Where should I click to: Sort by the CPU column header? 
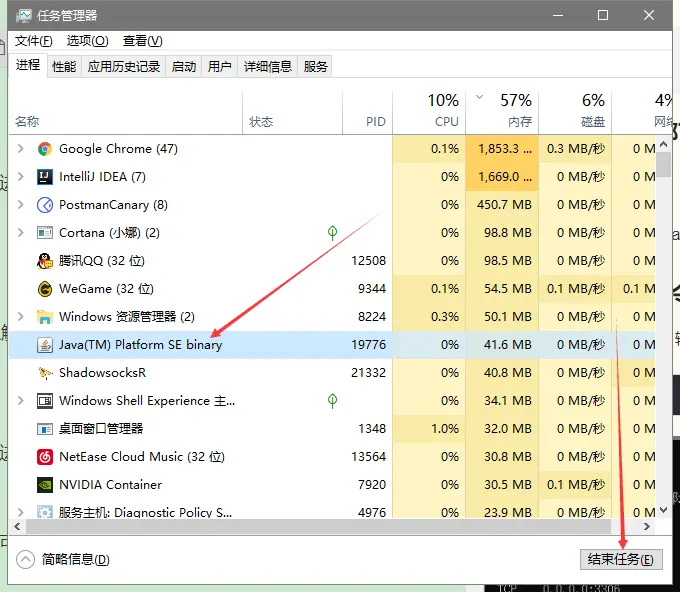click(x=429, y=113)
